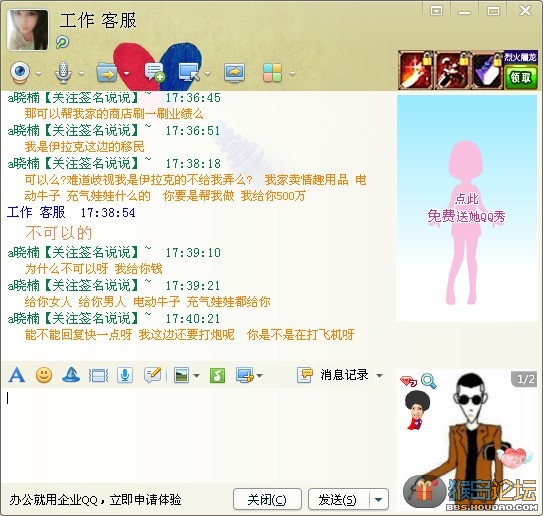Expand 消息记录 dropdown arrow

(380, 375)
